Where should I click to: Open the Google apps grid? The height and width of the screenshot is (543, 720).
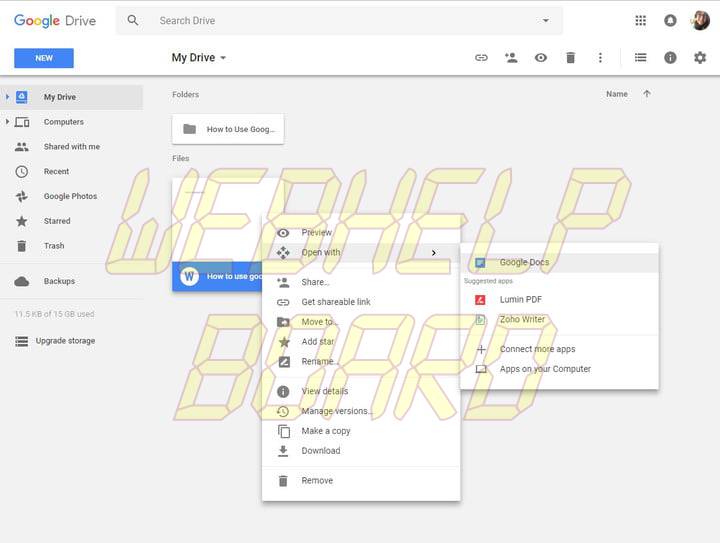pos(641,21)
